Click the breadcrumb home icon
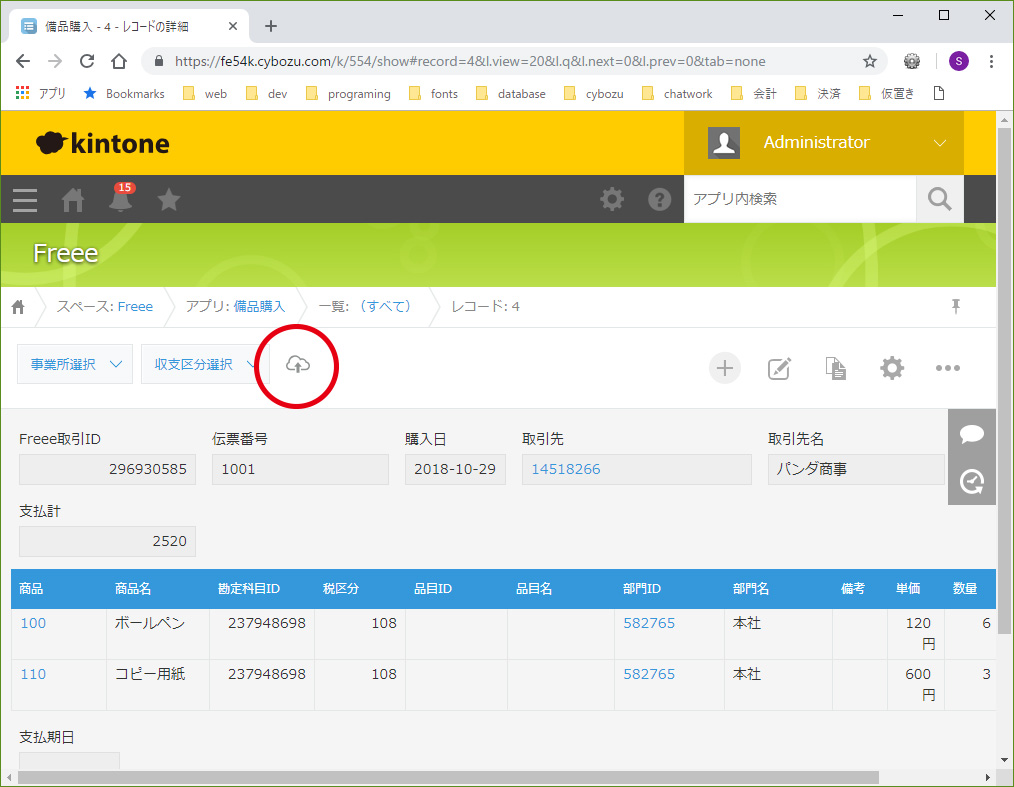The height and width of the screenshot is (787, 1014). 18,307
